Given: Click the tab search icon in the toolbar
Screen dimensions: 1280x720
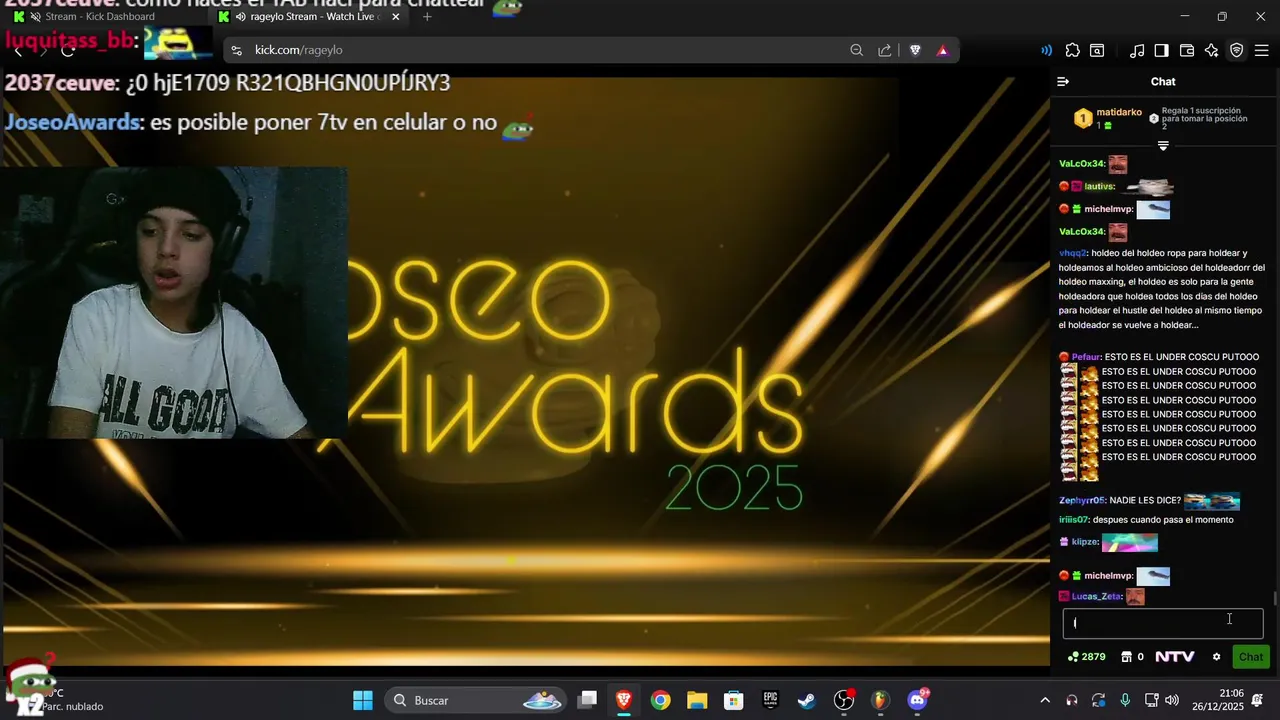Looking at the screenshot, I should click(x=1097, y=50).
